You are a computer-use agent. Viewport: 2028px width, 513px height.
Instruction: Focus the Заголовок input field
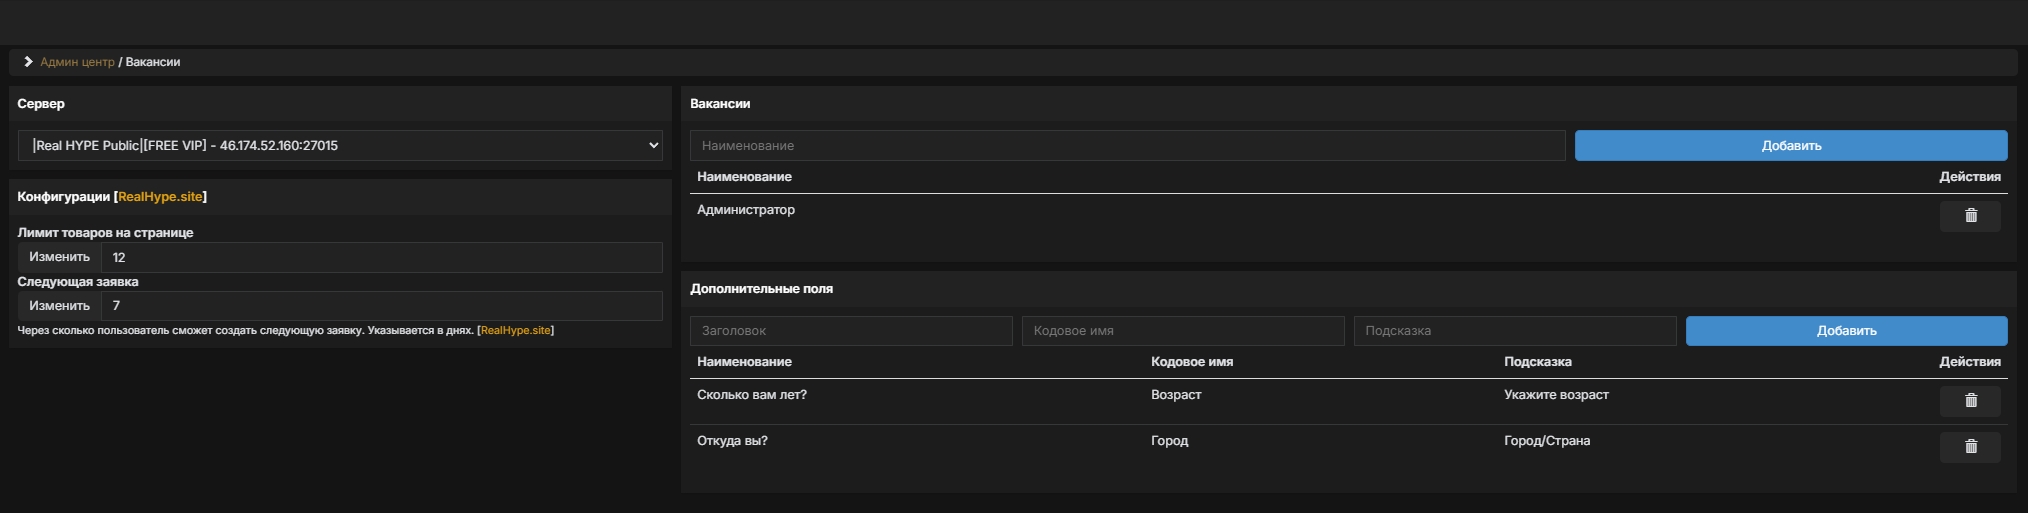(x=851, y=331)
